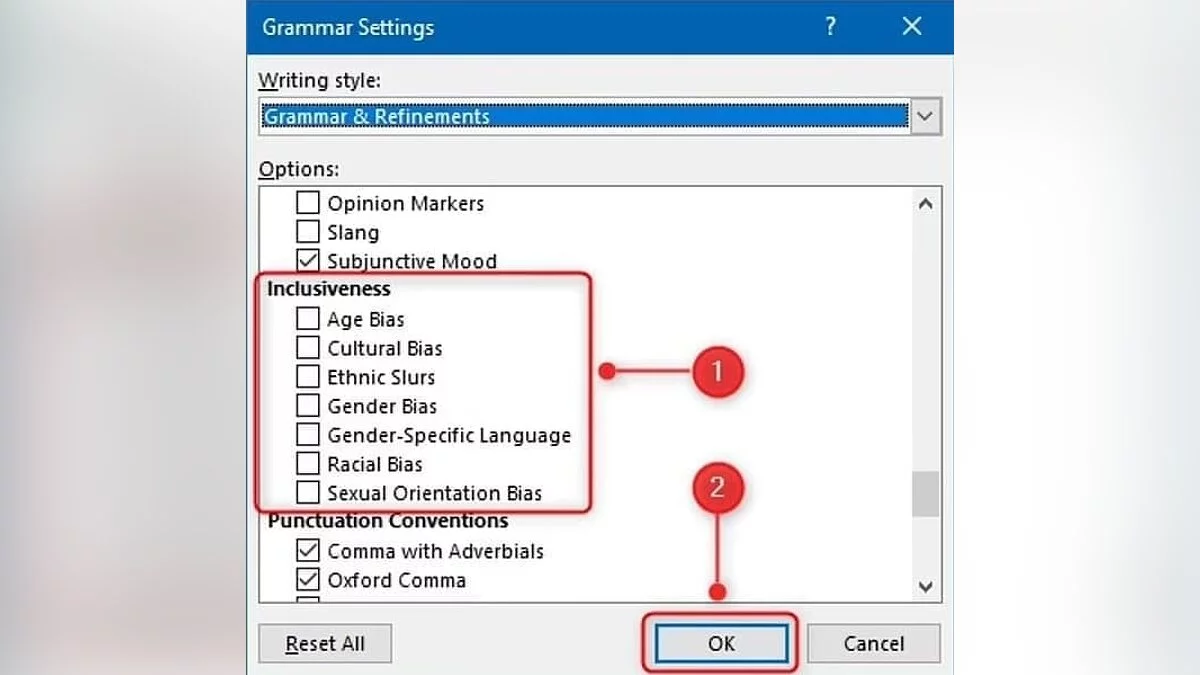1200x675 pixels.
Task: Tick the Cultural Bias checkbox
Action: coord(308,348)
